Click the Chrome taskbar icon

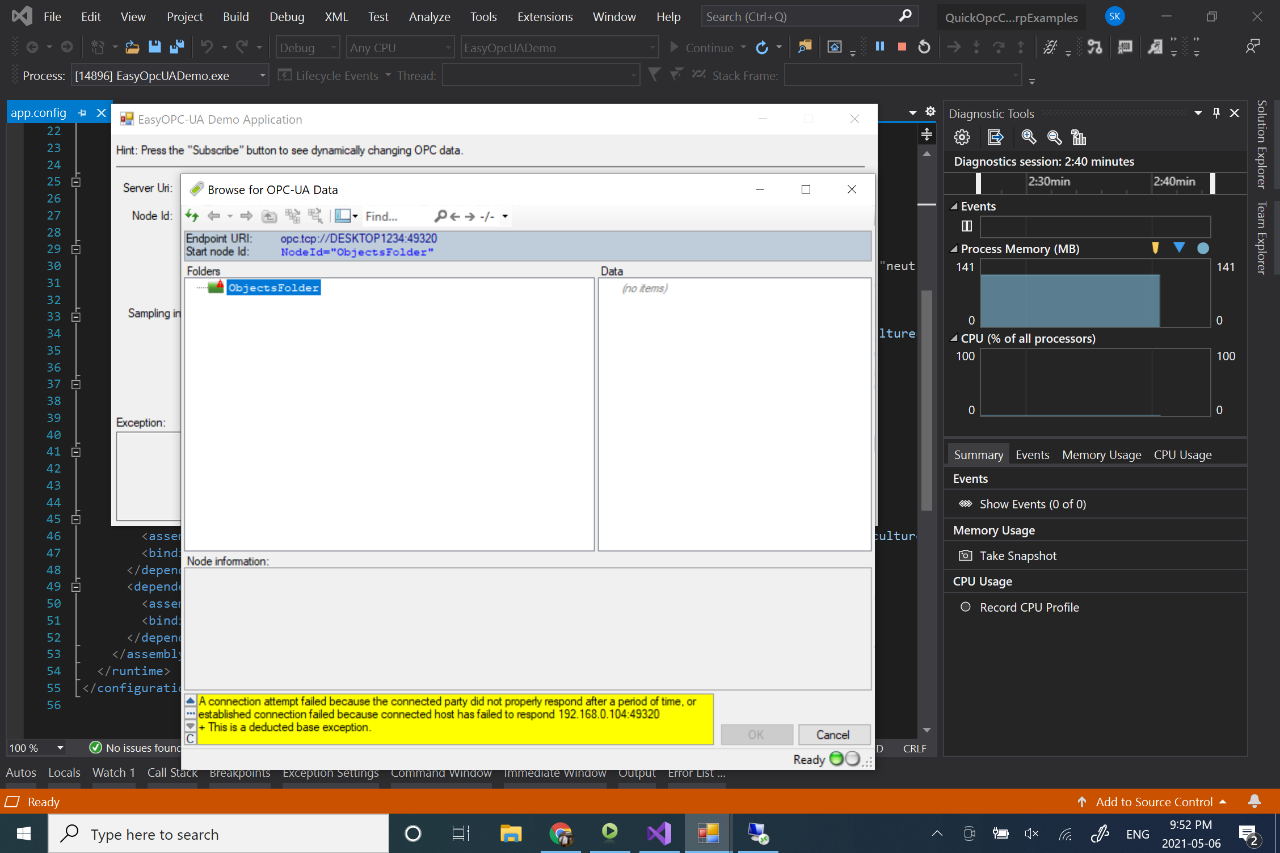coord(561,833)
